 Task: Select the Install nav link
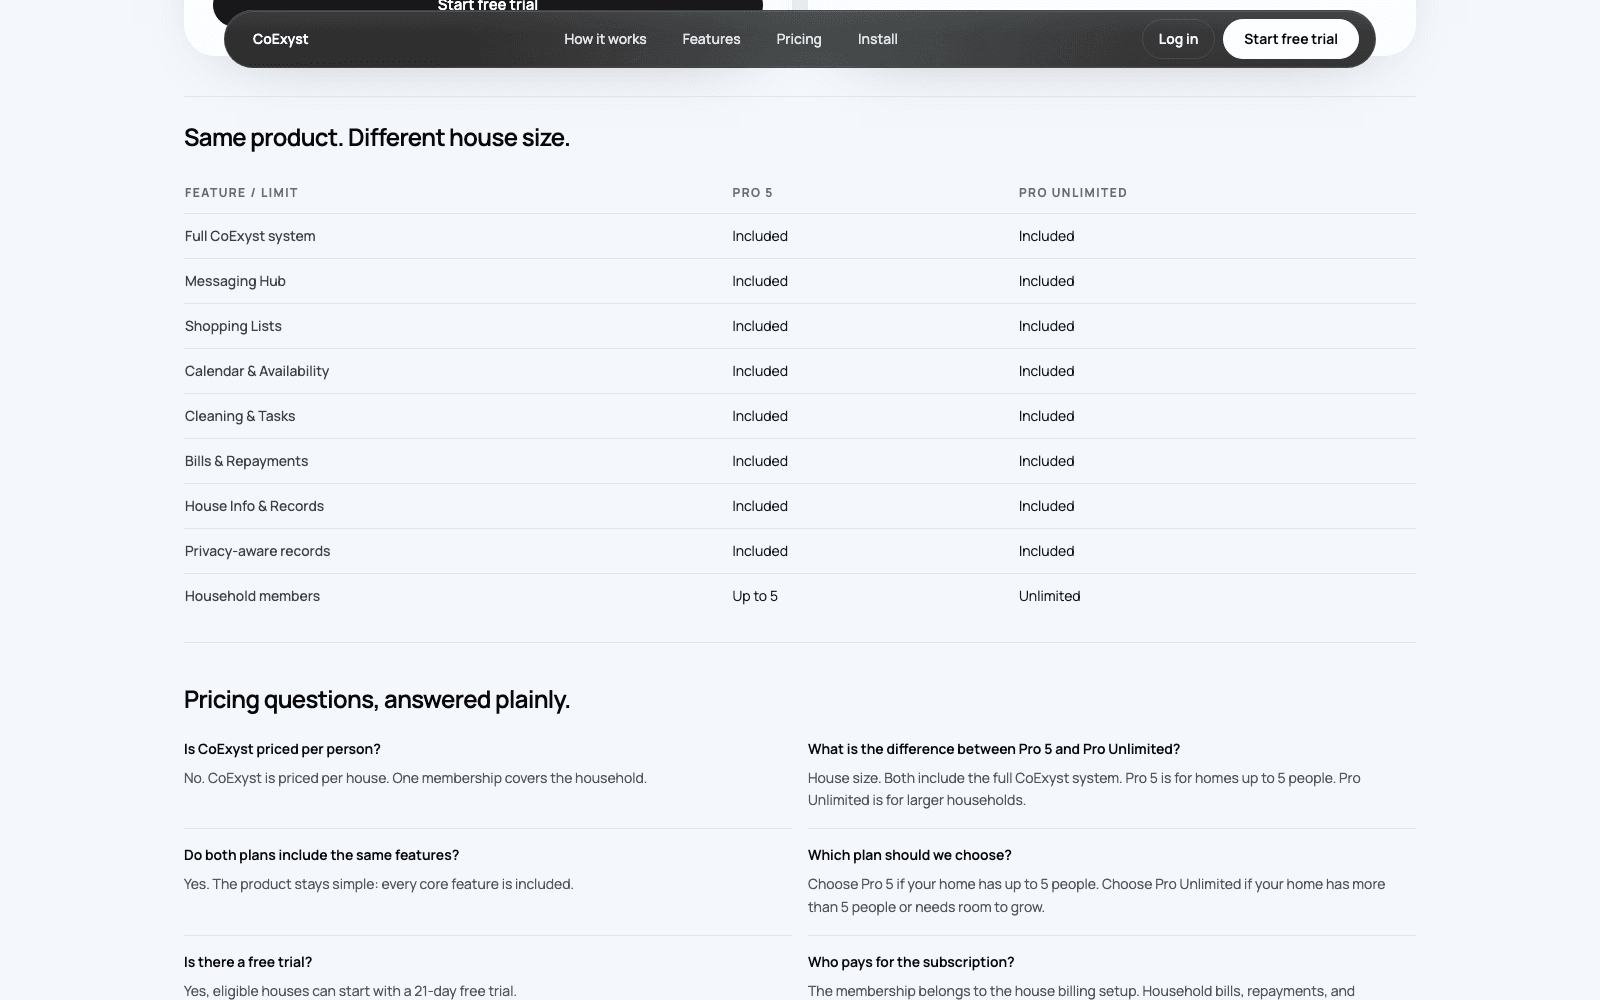click(x=877, y=39)
